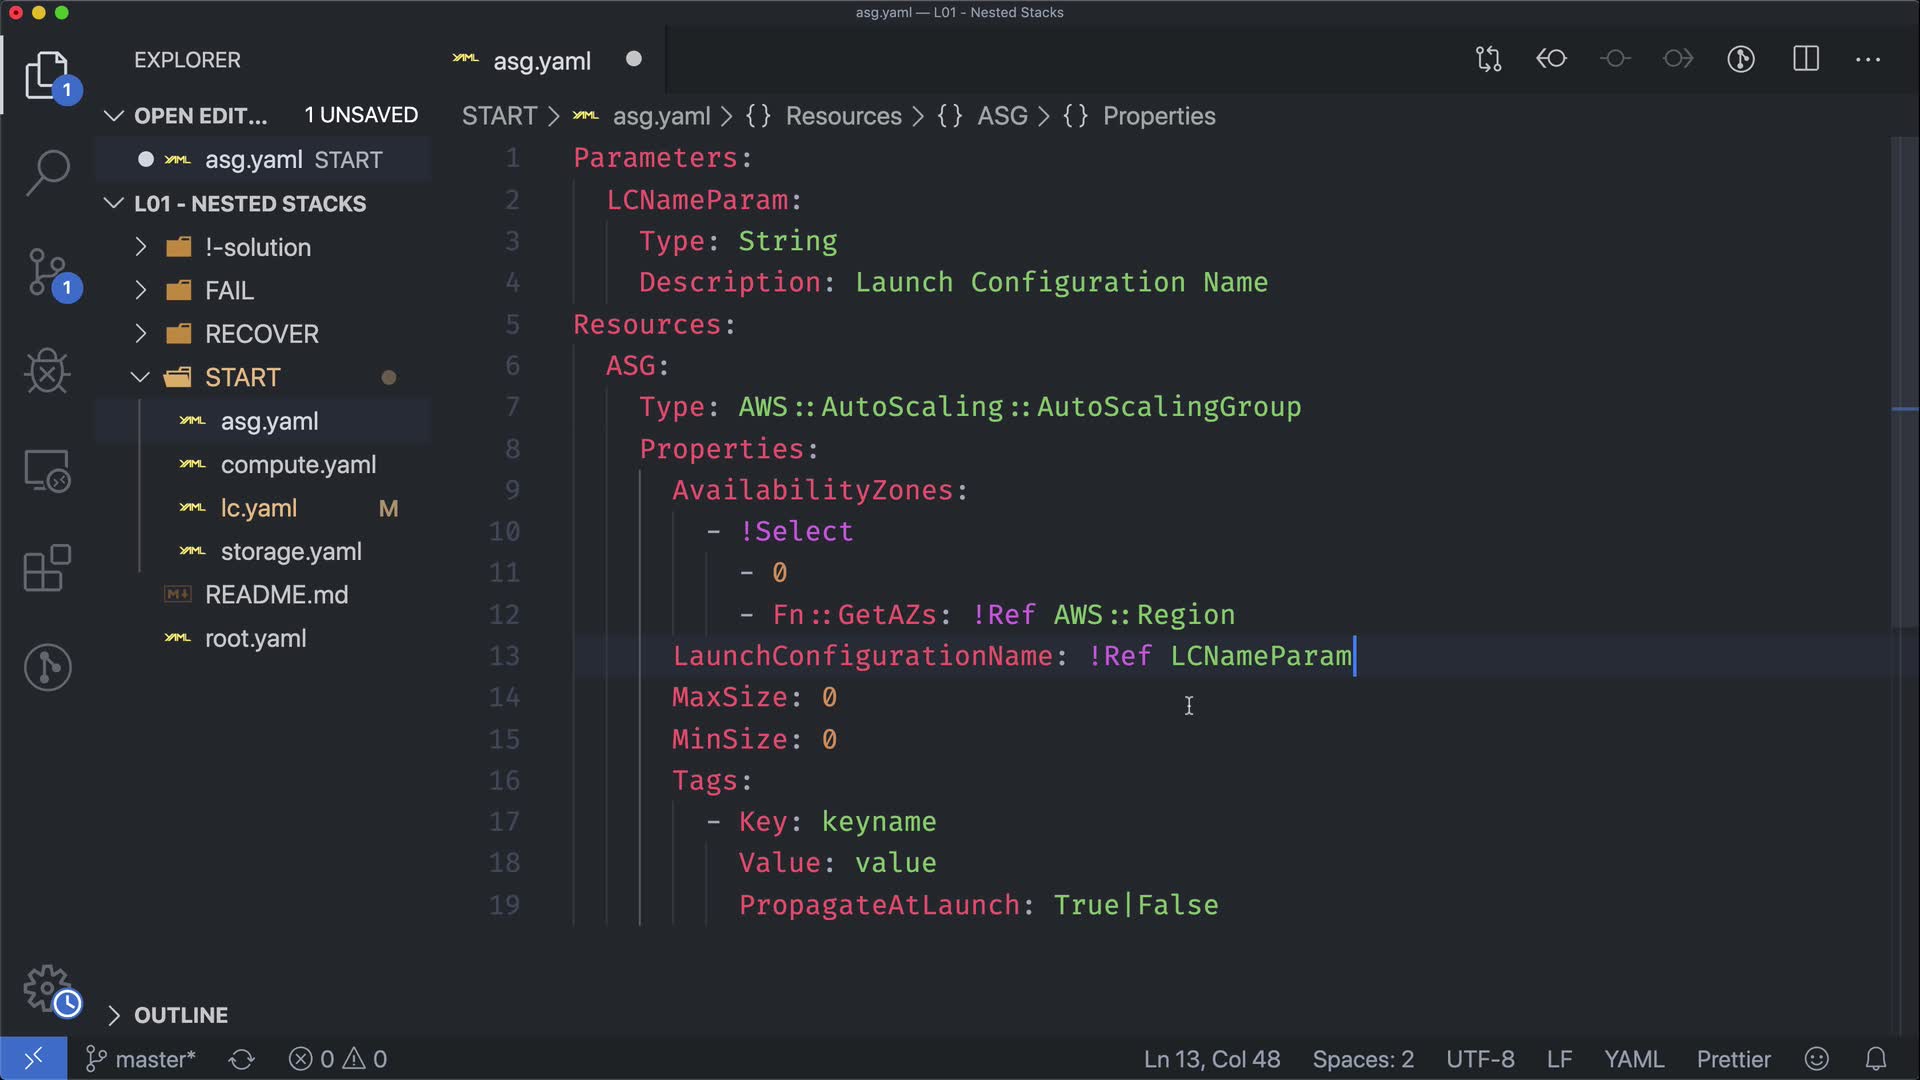The image size is (1920, 1080).
Task: Click the Split Editor Right icon
Action: point(1806,59)
